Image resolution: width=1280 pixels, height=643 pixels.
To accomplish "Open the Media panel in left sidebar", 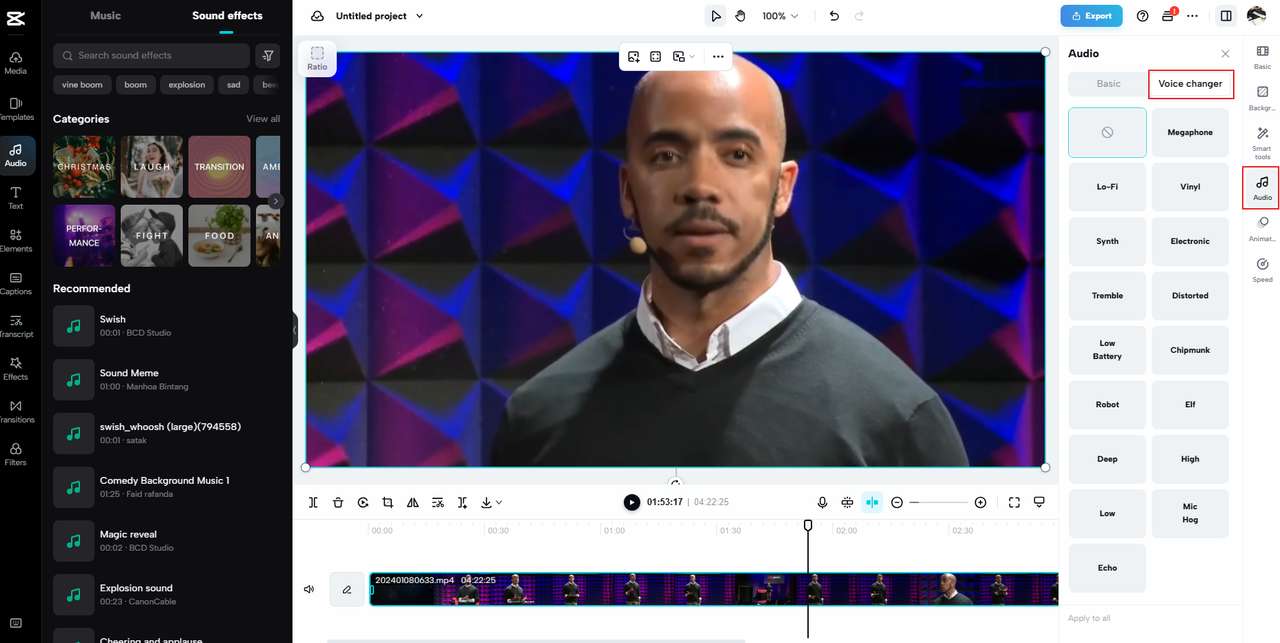I will pos(16,63).
